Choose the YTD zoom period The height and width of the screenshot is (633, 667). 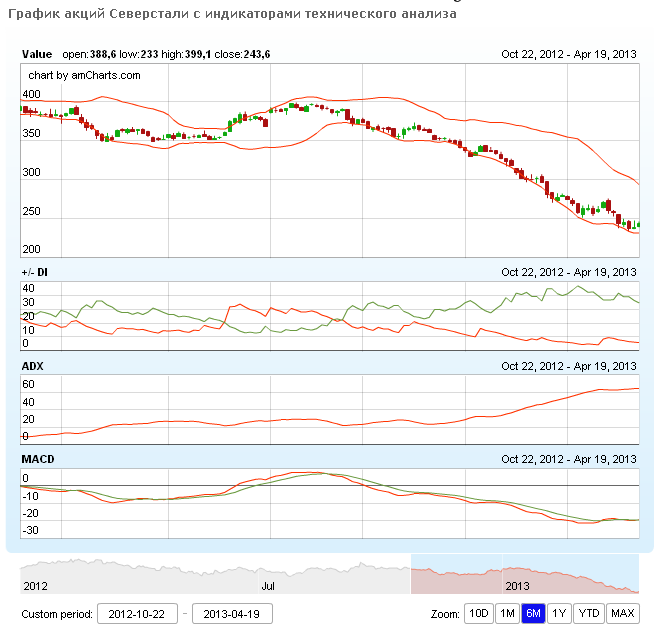click(x=589, y=613)
